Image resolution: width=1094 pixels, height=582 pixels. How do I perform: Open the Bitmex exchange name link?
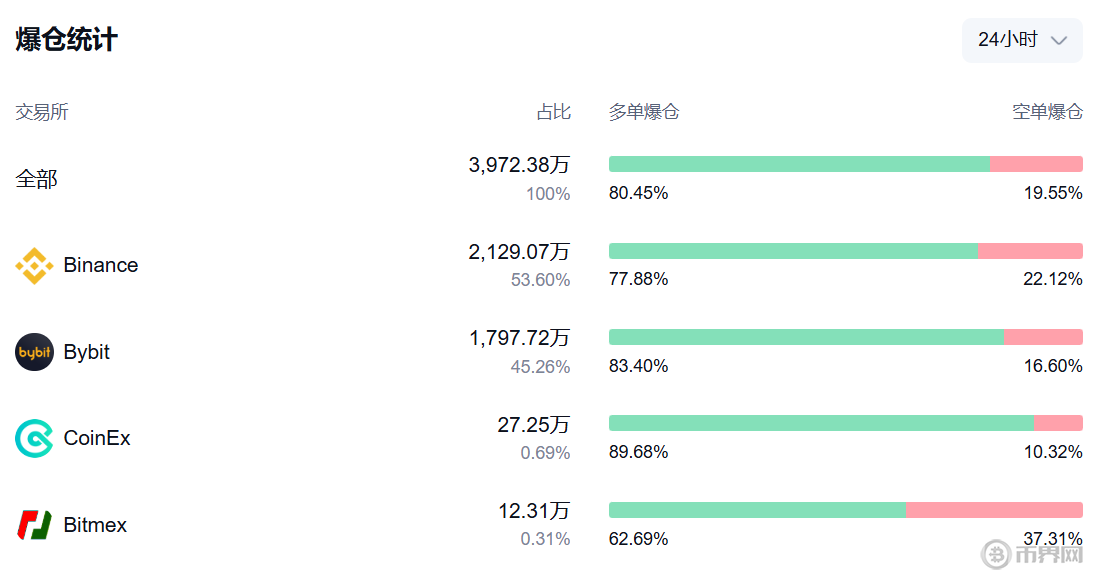pos(95,525)
